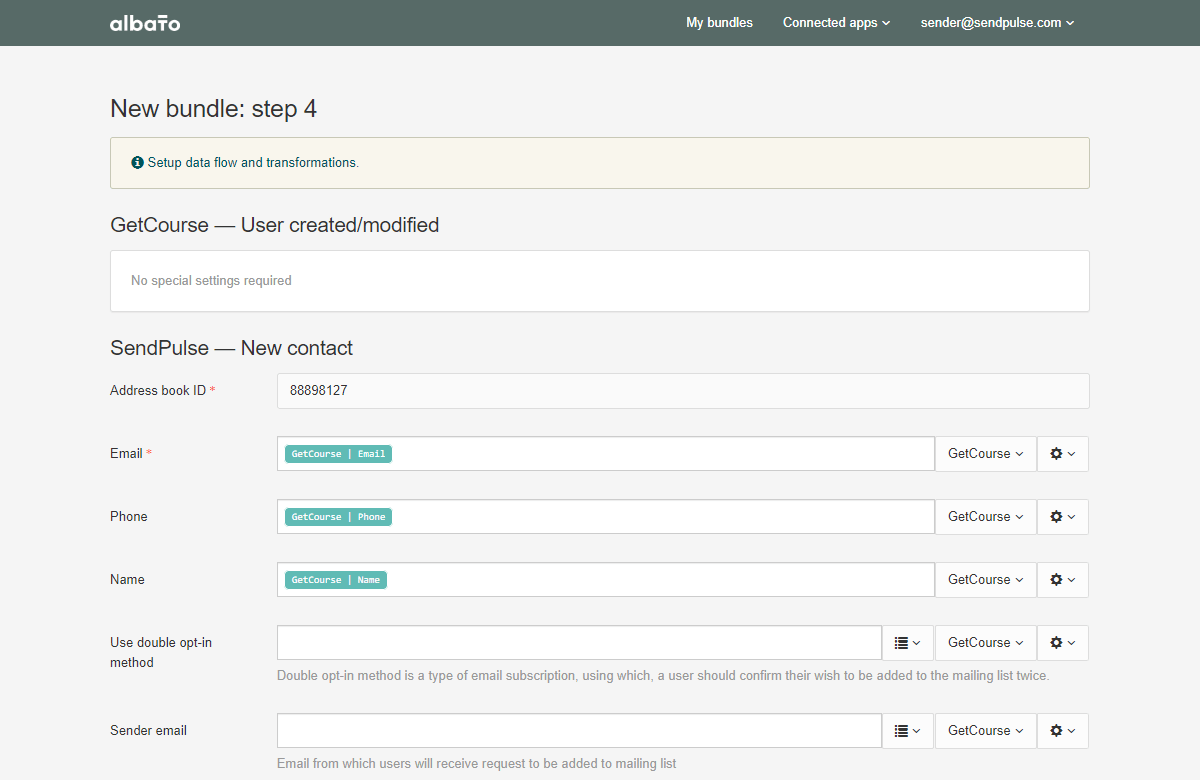Select the GetCourse | Name tag

[336, 580]
